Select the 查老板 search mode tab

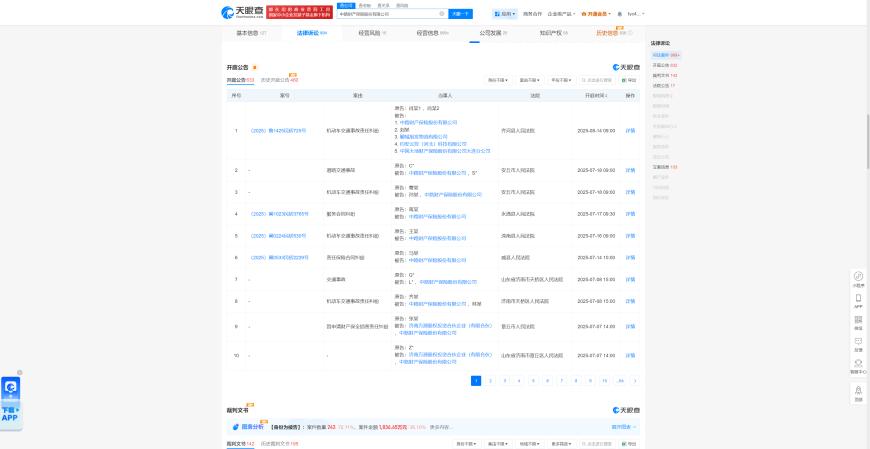click(x=364, y=5)
